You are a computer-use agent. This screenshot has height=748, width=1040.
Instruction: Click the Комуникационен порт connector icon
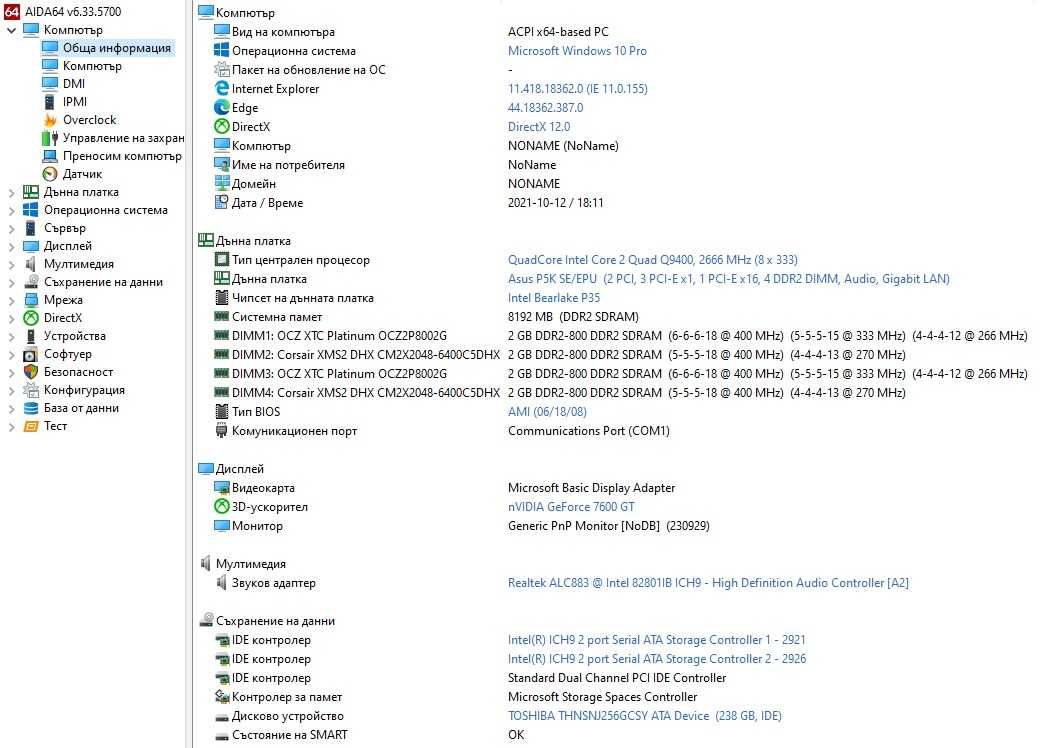point(222,431)
